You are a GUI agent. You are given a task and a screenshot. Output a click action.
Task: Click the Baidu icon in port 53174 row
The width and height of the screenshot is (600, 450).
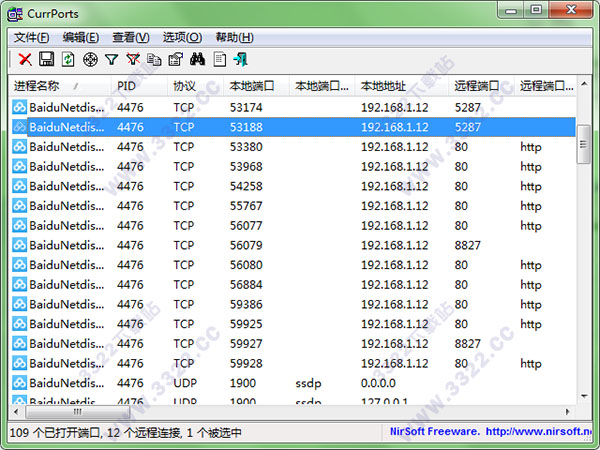point(19,107)
